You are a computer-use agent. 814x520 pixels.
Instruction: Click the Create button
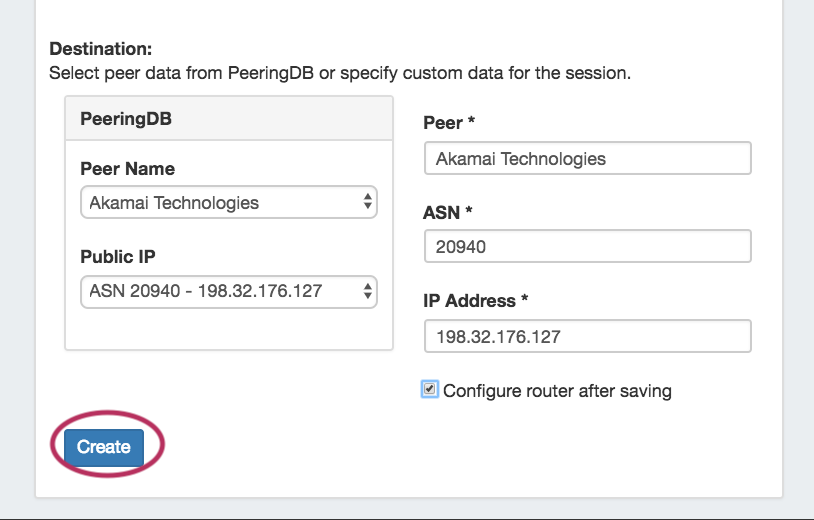(x=104, y=447)
